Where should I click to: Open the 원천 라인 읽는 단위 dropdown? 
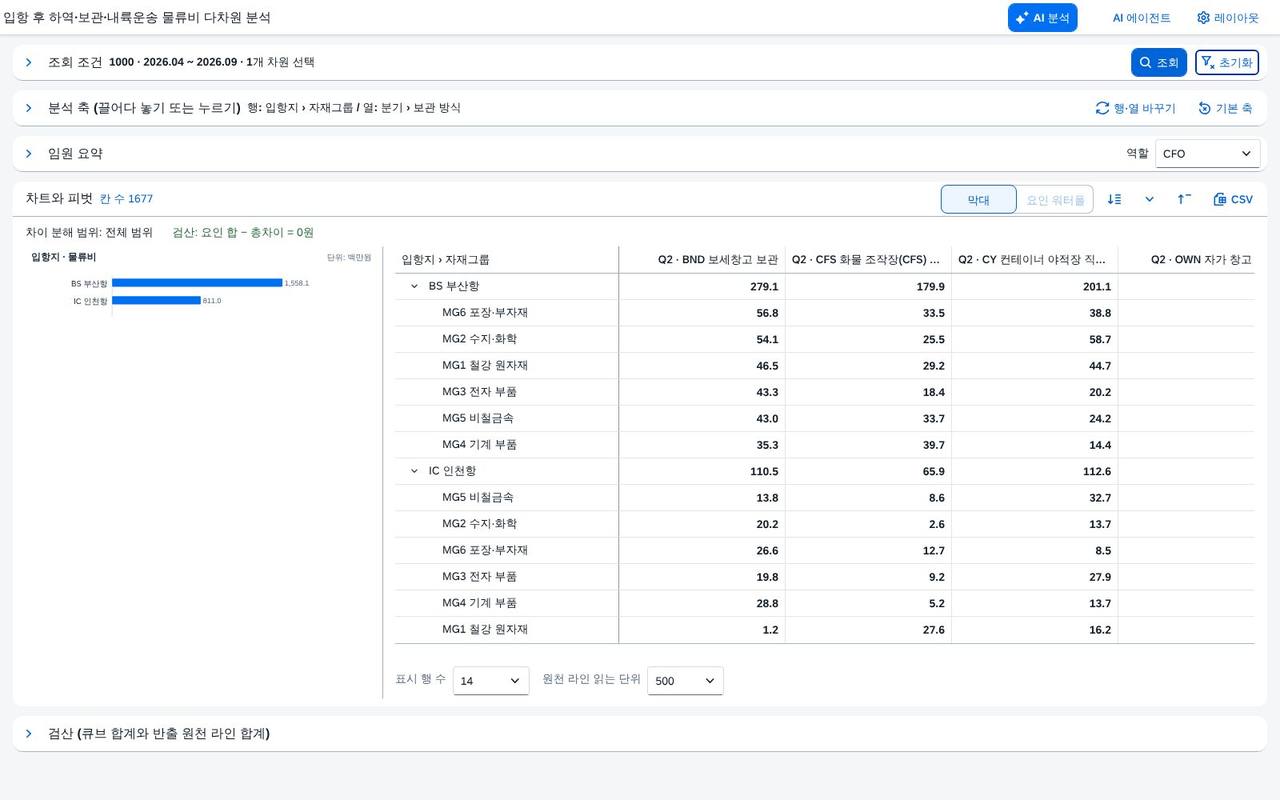click(x=685, y=680)
